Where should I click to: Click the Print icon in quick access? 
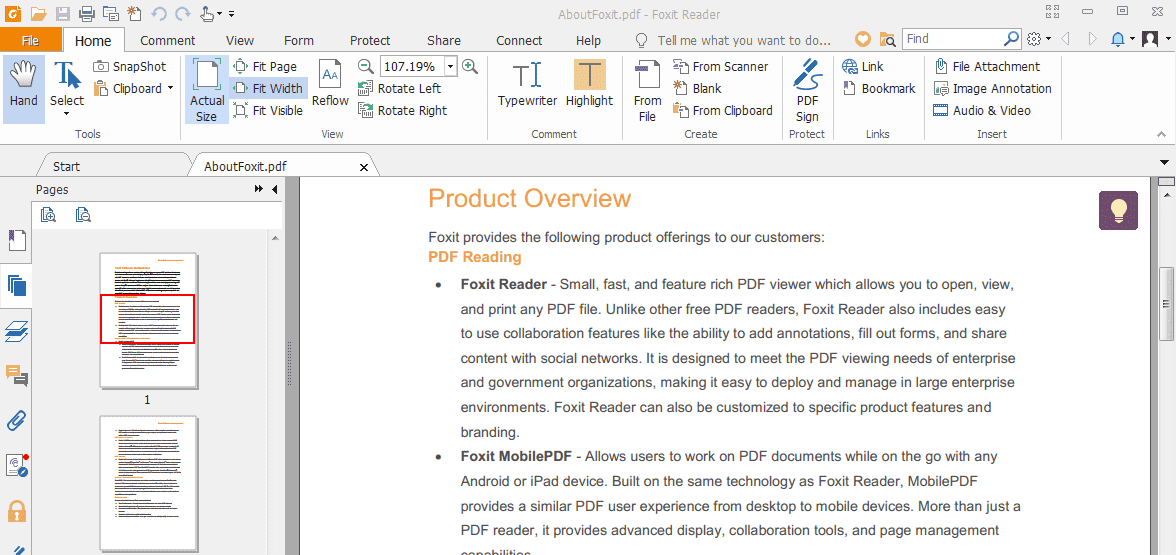pyautogui.click(x=87, y=13)
